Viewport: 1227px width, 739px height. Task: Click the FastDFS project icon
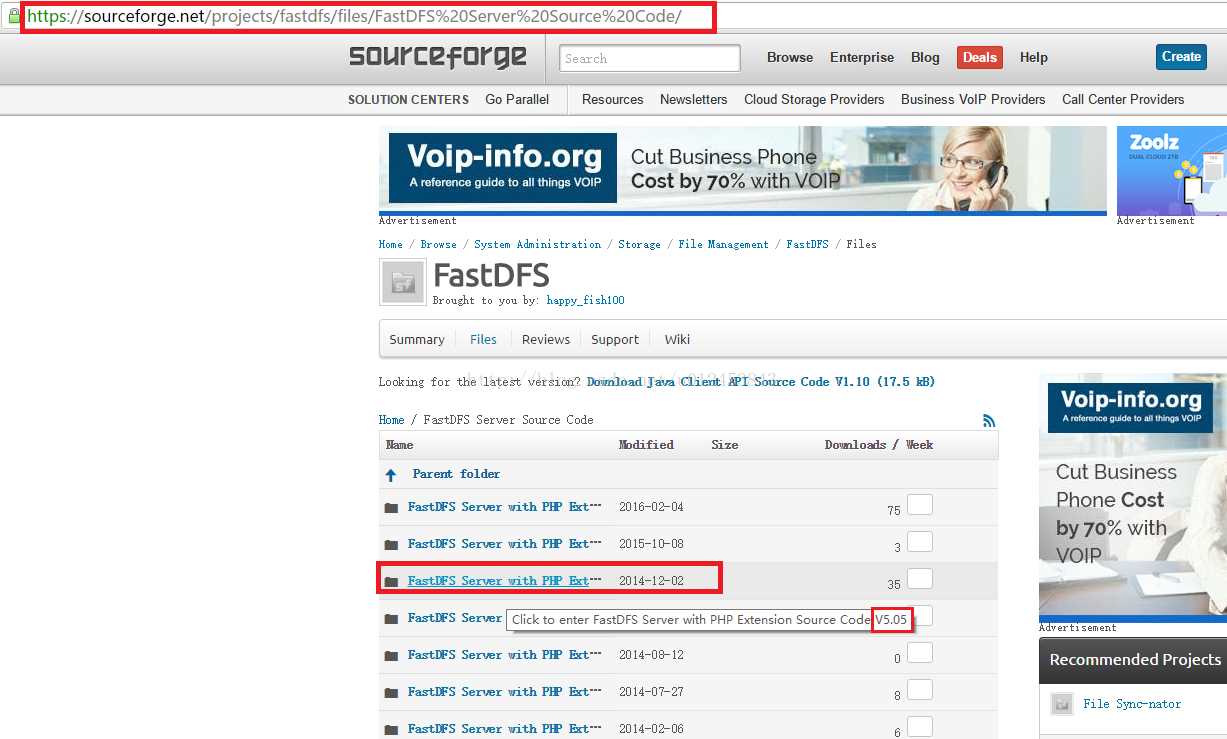click(x=403, y=282)
